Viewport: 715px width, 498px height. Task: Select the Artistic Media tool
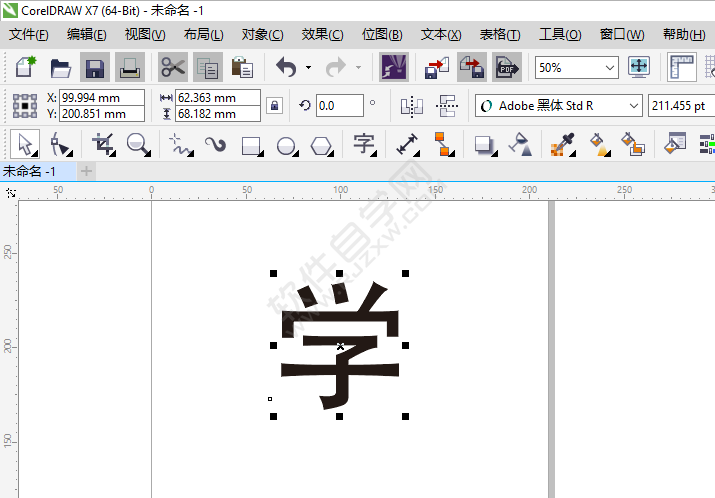point(216,145)
